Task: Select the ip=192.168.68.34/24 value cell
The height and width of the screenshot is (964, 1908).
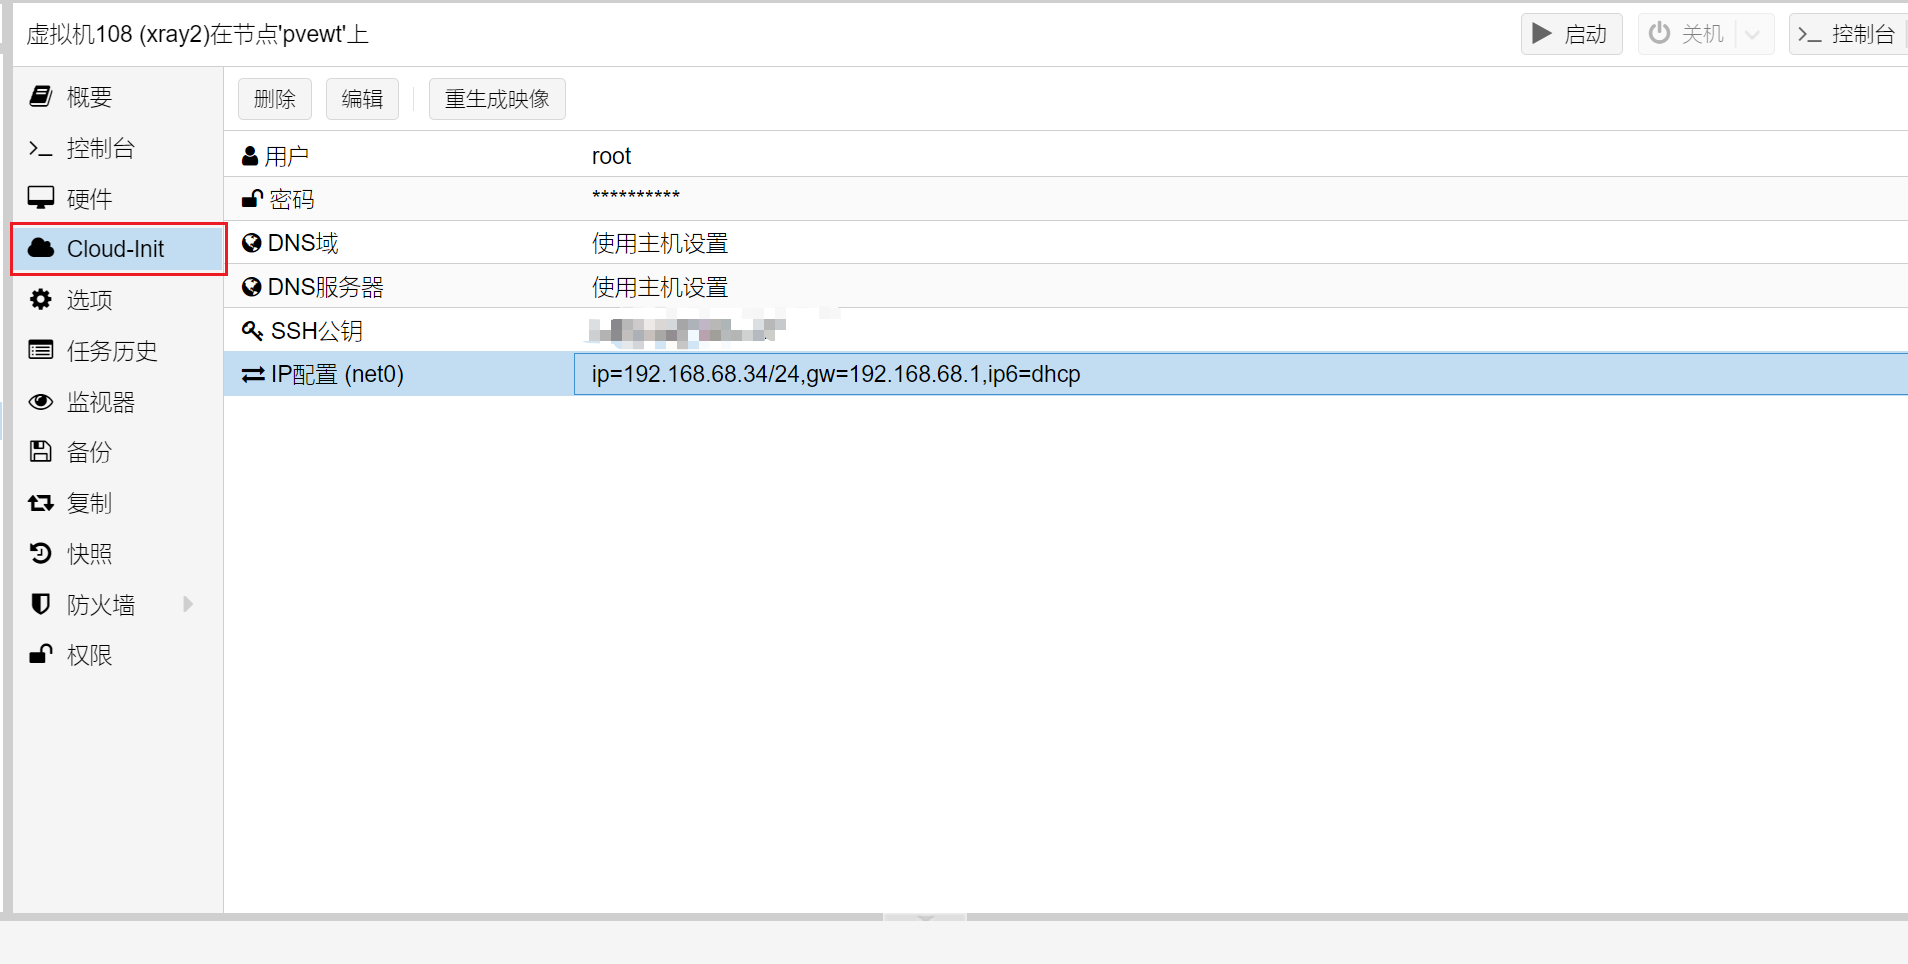Action: click(1241, 374)
